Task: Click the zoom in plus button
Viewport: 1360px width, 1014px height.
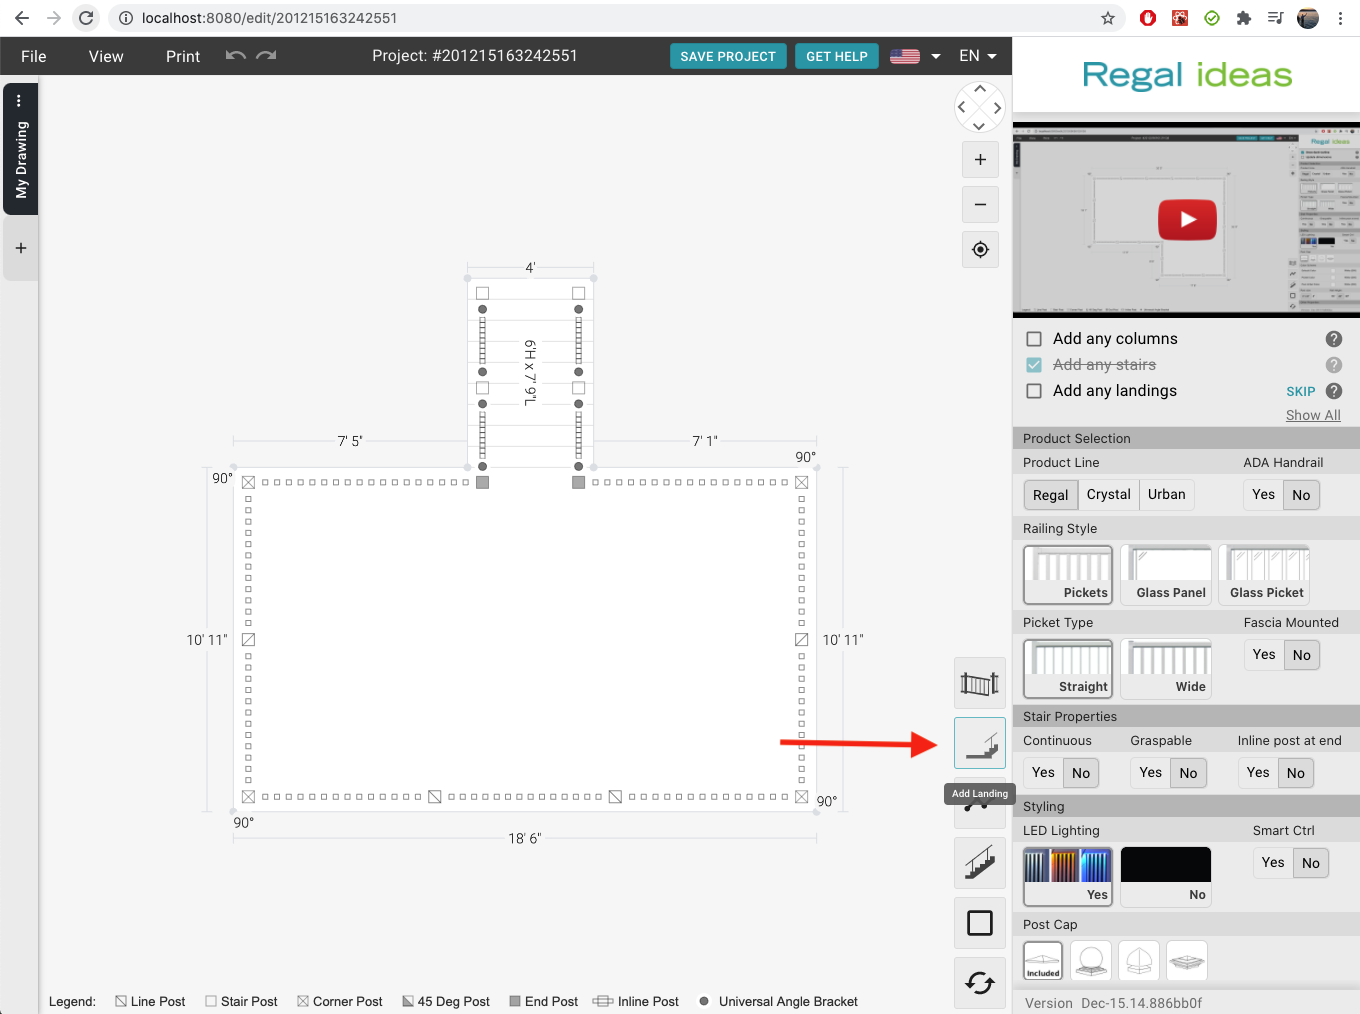Action: pos(979,159)
